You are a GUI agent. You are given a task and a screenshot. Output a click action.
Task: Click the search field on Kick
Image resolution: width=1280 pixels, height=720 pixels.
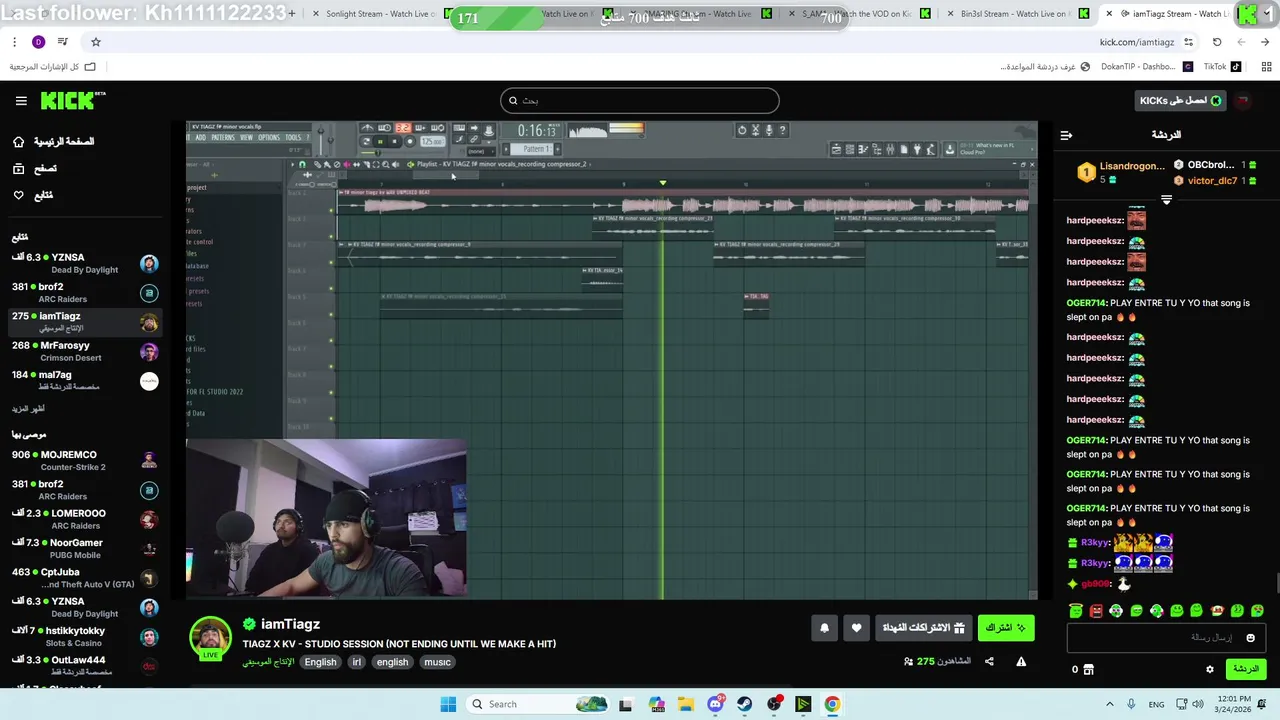tap(640, 100)
